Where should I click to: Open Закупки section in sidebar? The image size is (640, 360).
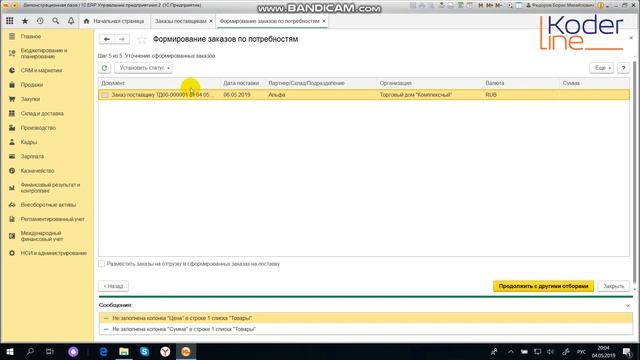(x=31, y=99)
